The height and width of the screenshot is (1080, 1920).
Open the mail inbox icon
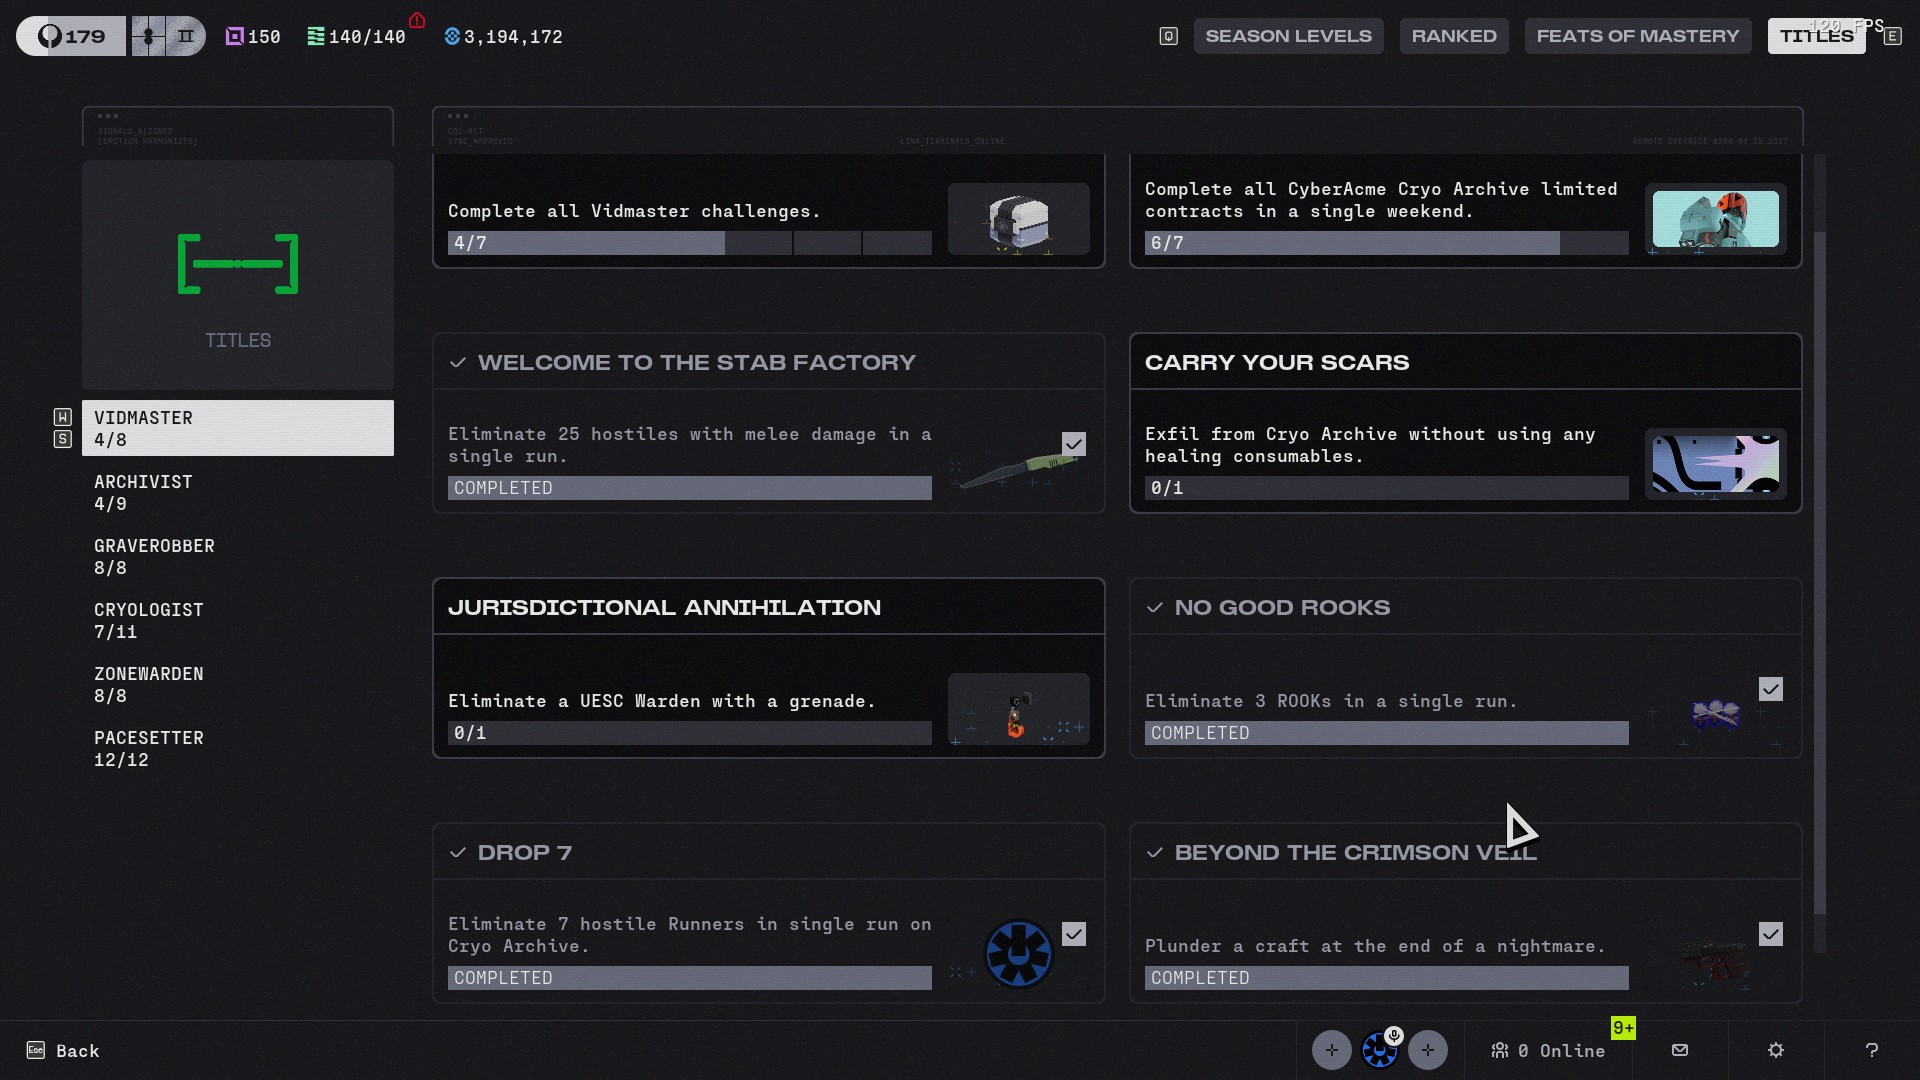1680,1050
